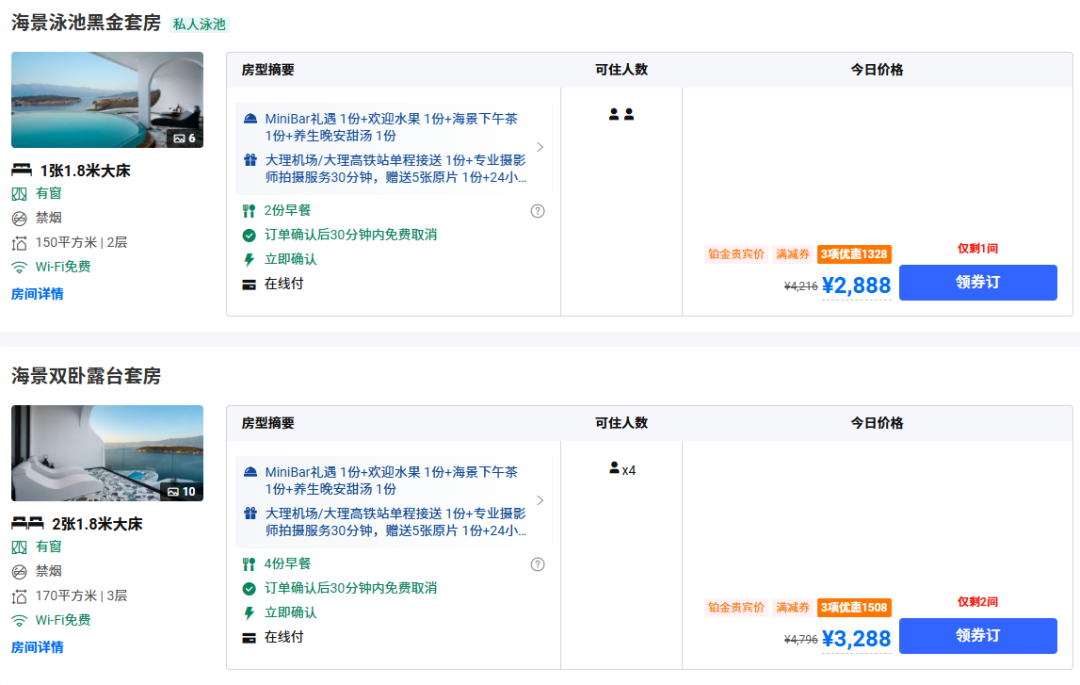1080x685 pixels.
Task: Open photo gallery icon on terrace suite image
Action: click(x=181, y=491)
